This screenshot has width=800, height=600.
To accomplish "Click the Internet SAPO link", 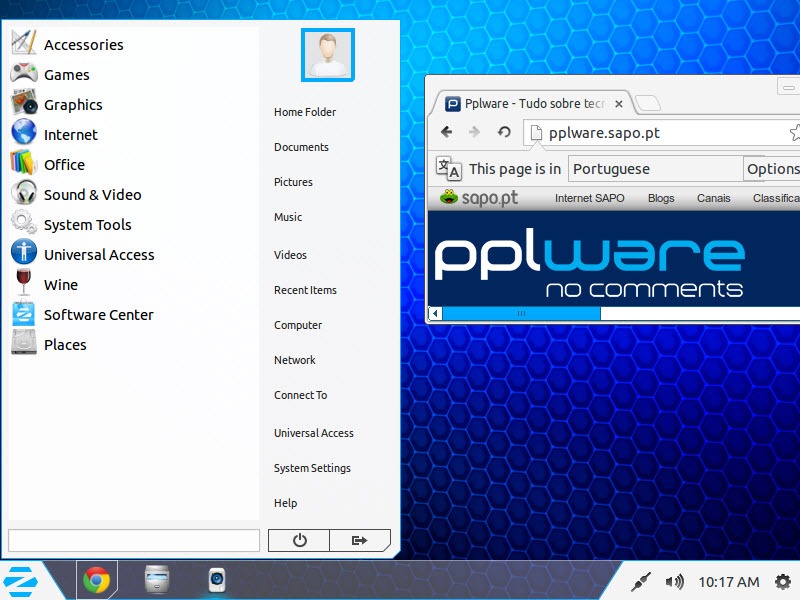I will (x=589, y=198).
